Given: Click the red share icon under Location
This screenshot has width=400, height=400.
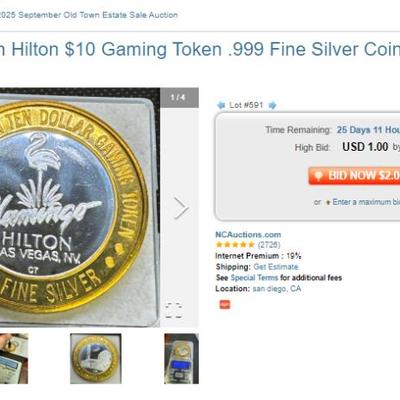Looking at the screenshot, I should click(x=225, y=304).
